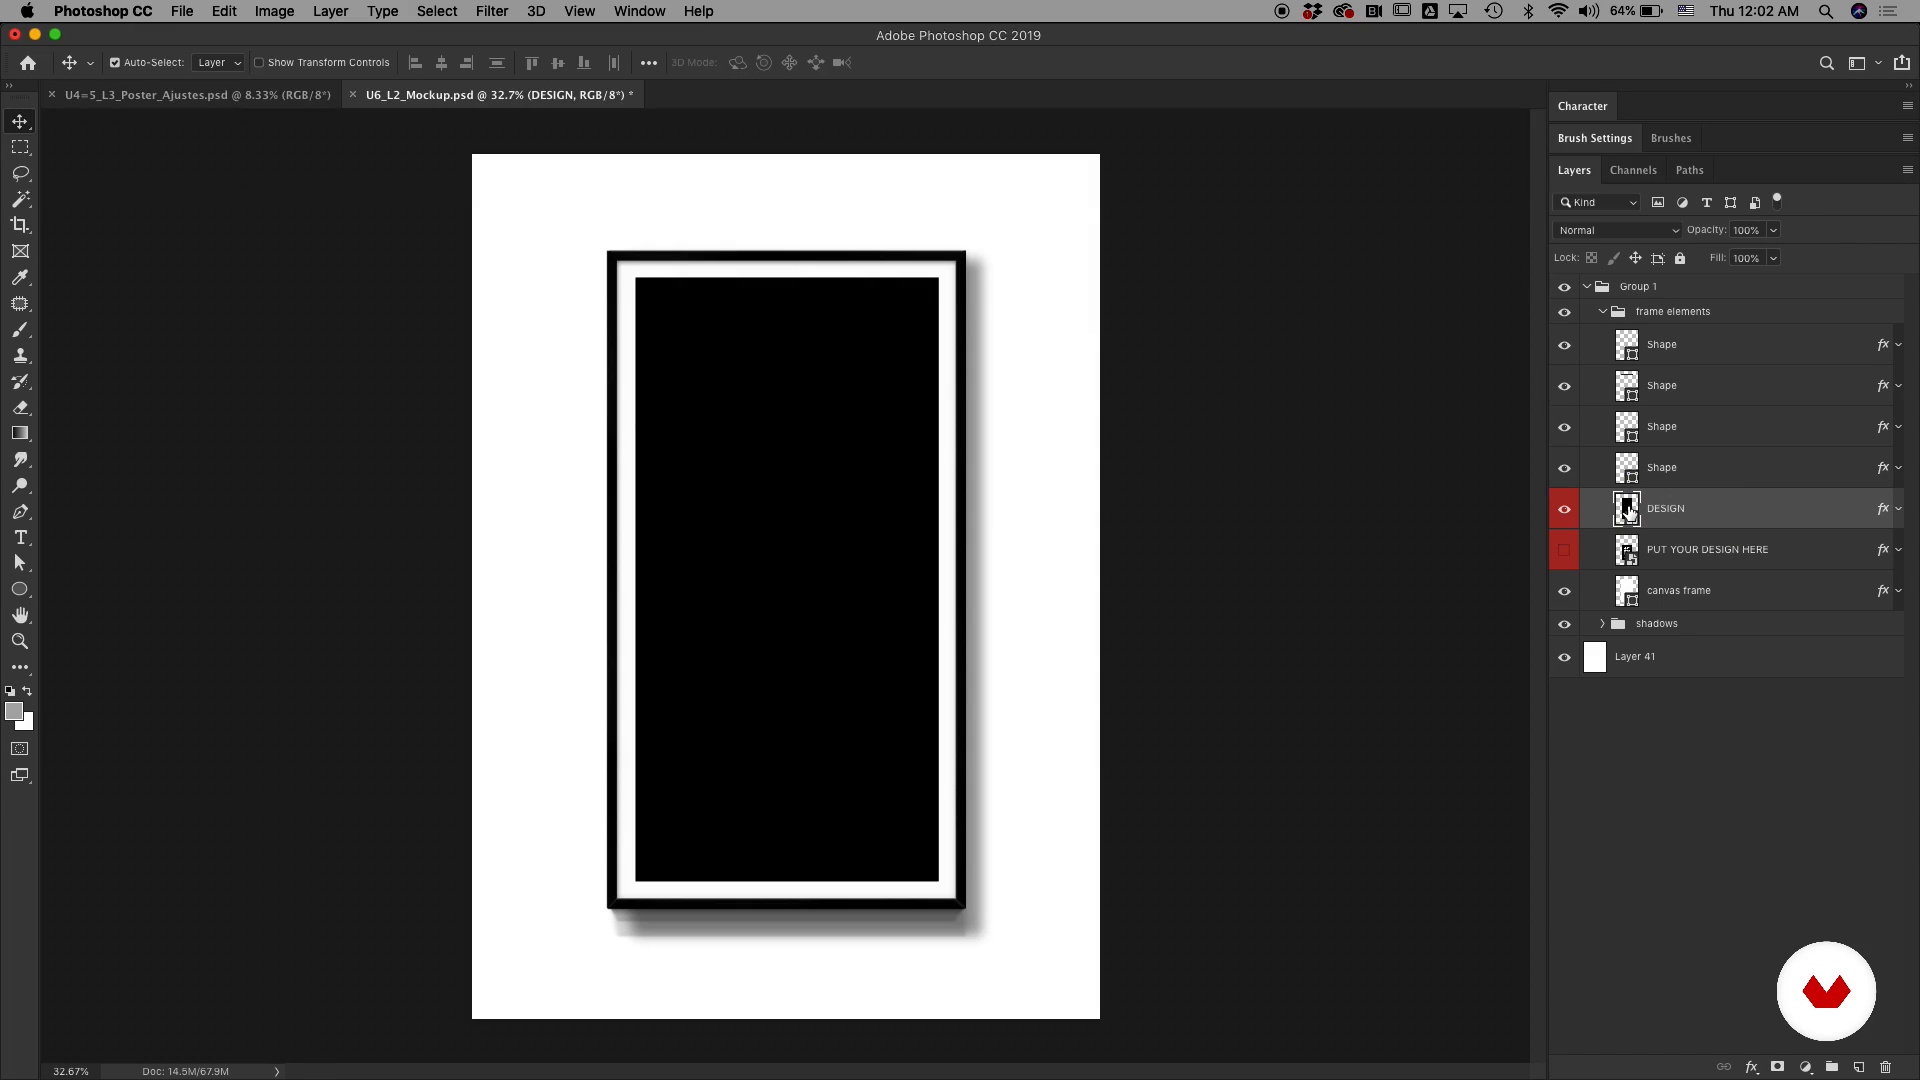
Task: Select the Zoom tool in toolbar
Action: [x=20, y=642]
